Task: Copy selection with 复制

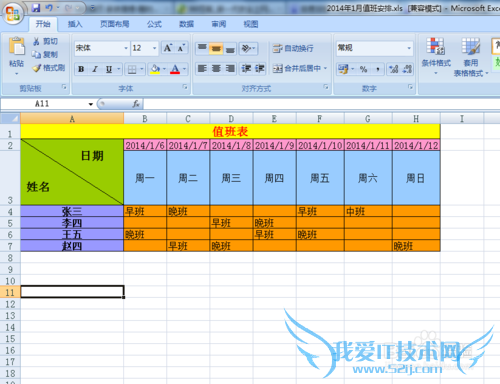Action: 45,54
